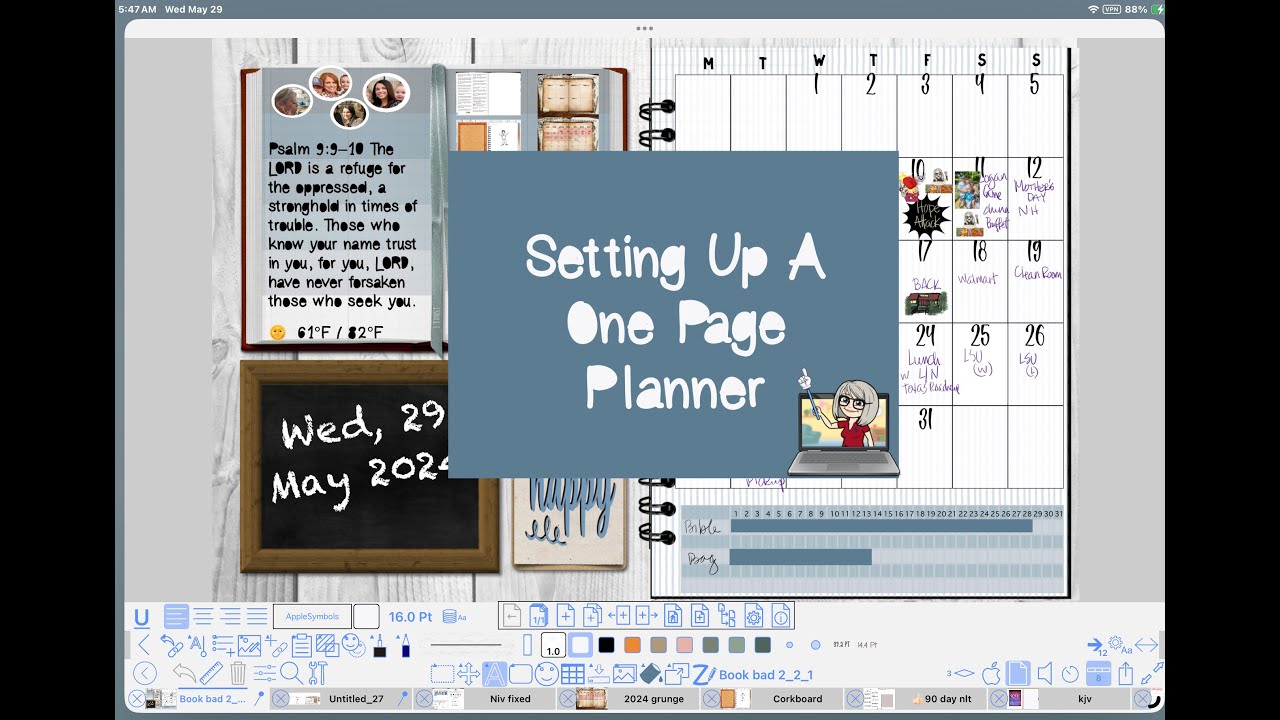Image resolution: width=1280 pixels, height=720 pixels.
Task: Toggle the speaker sound icon
Action: (x=1045, y=673)
